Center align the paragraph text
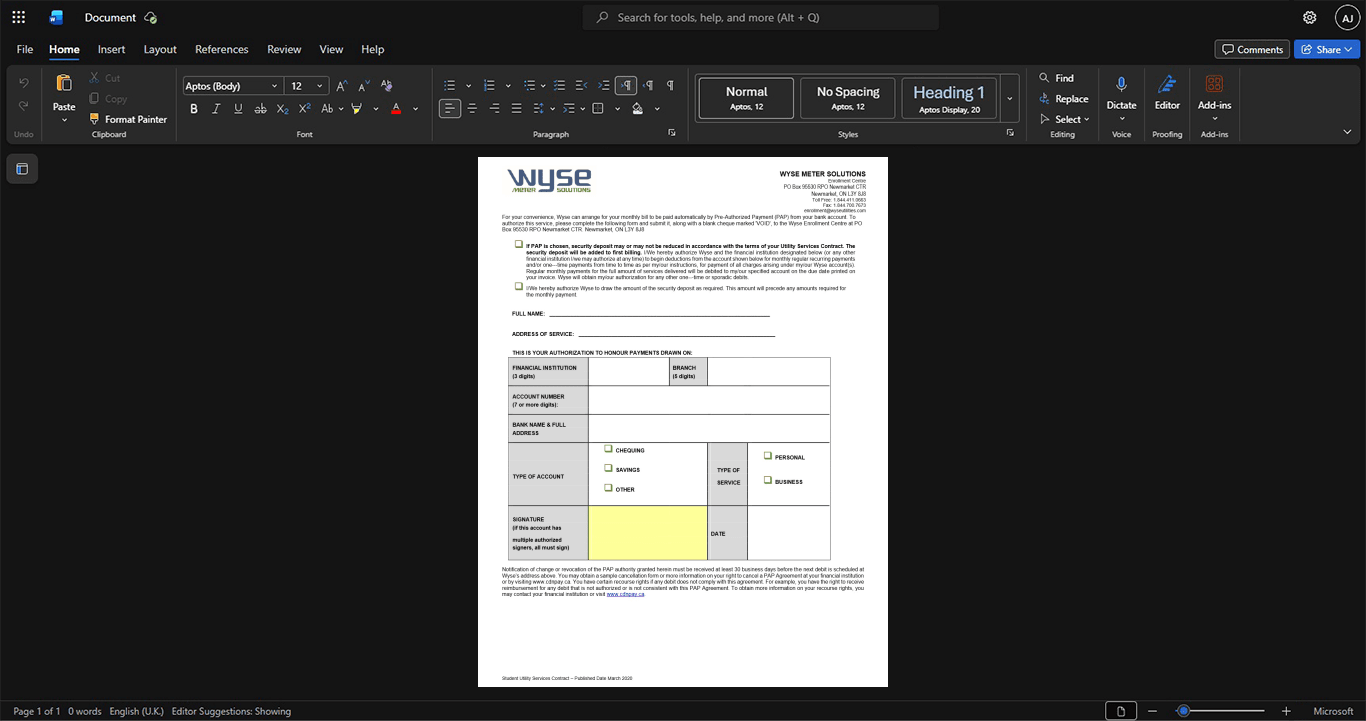This screenshot has height=721, width=1366. [472, 108]
